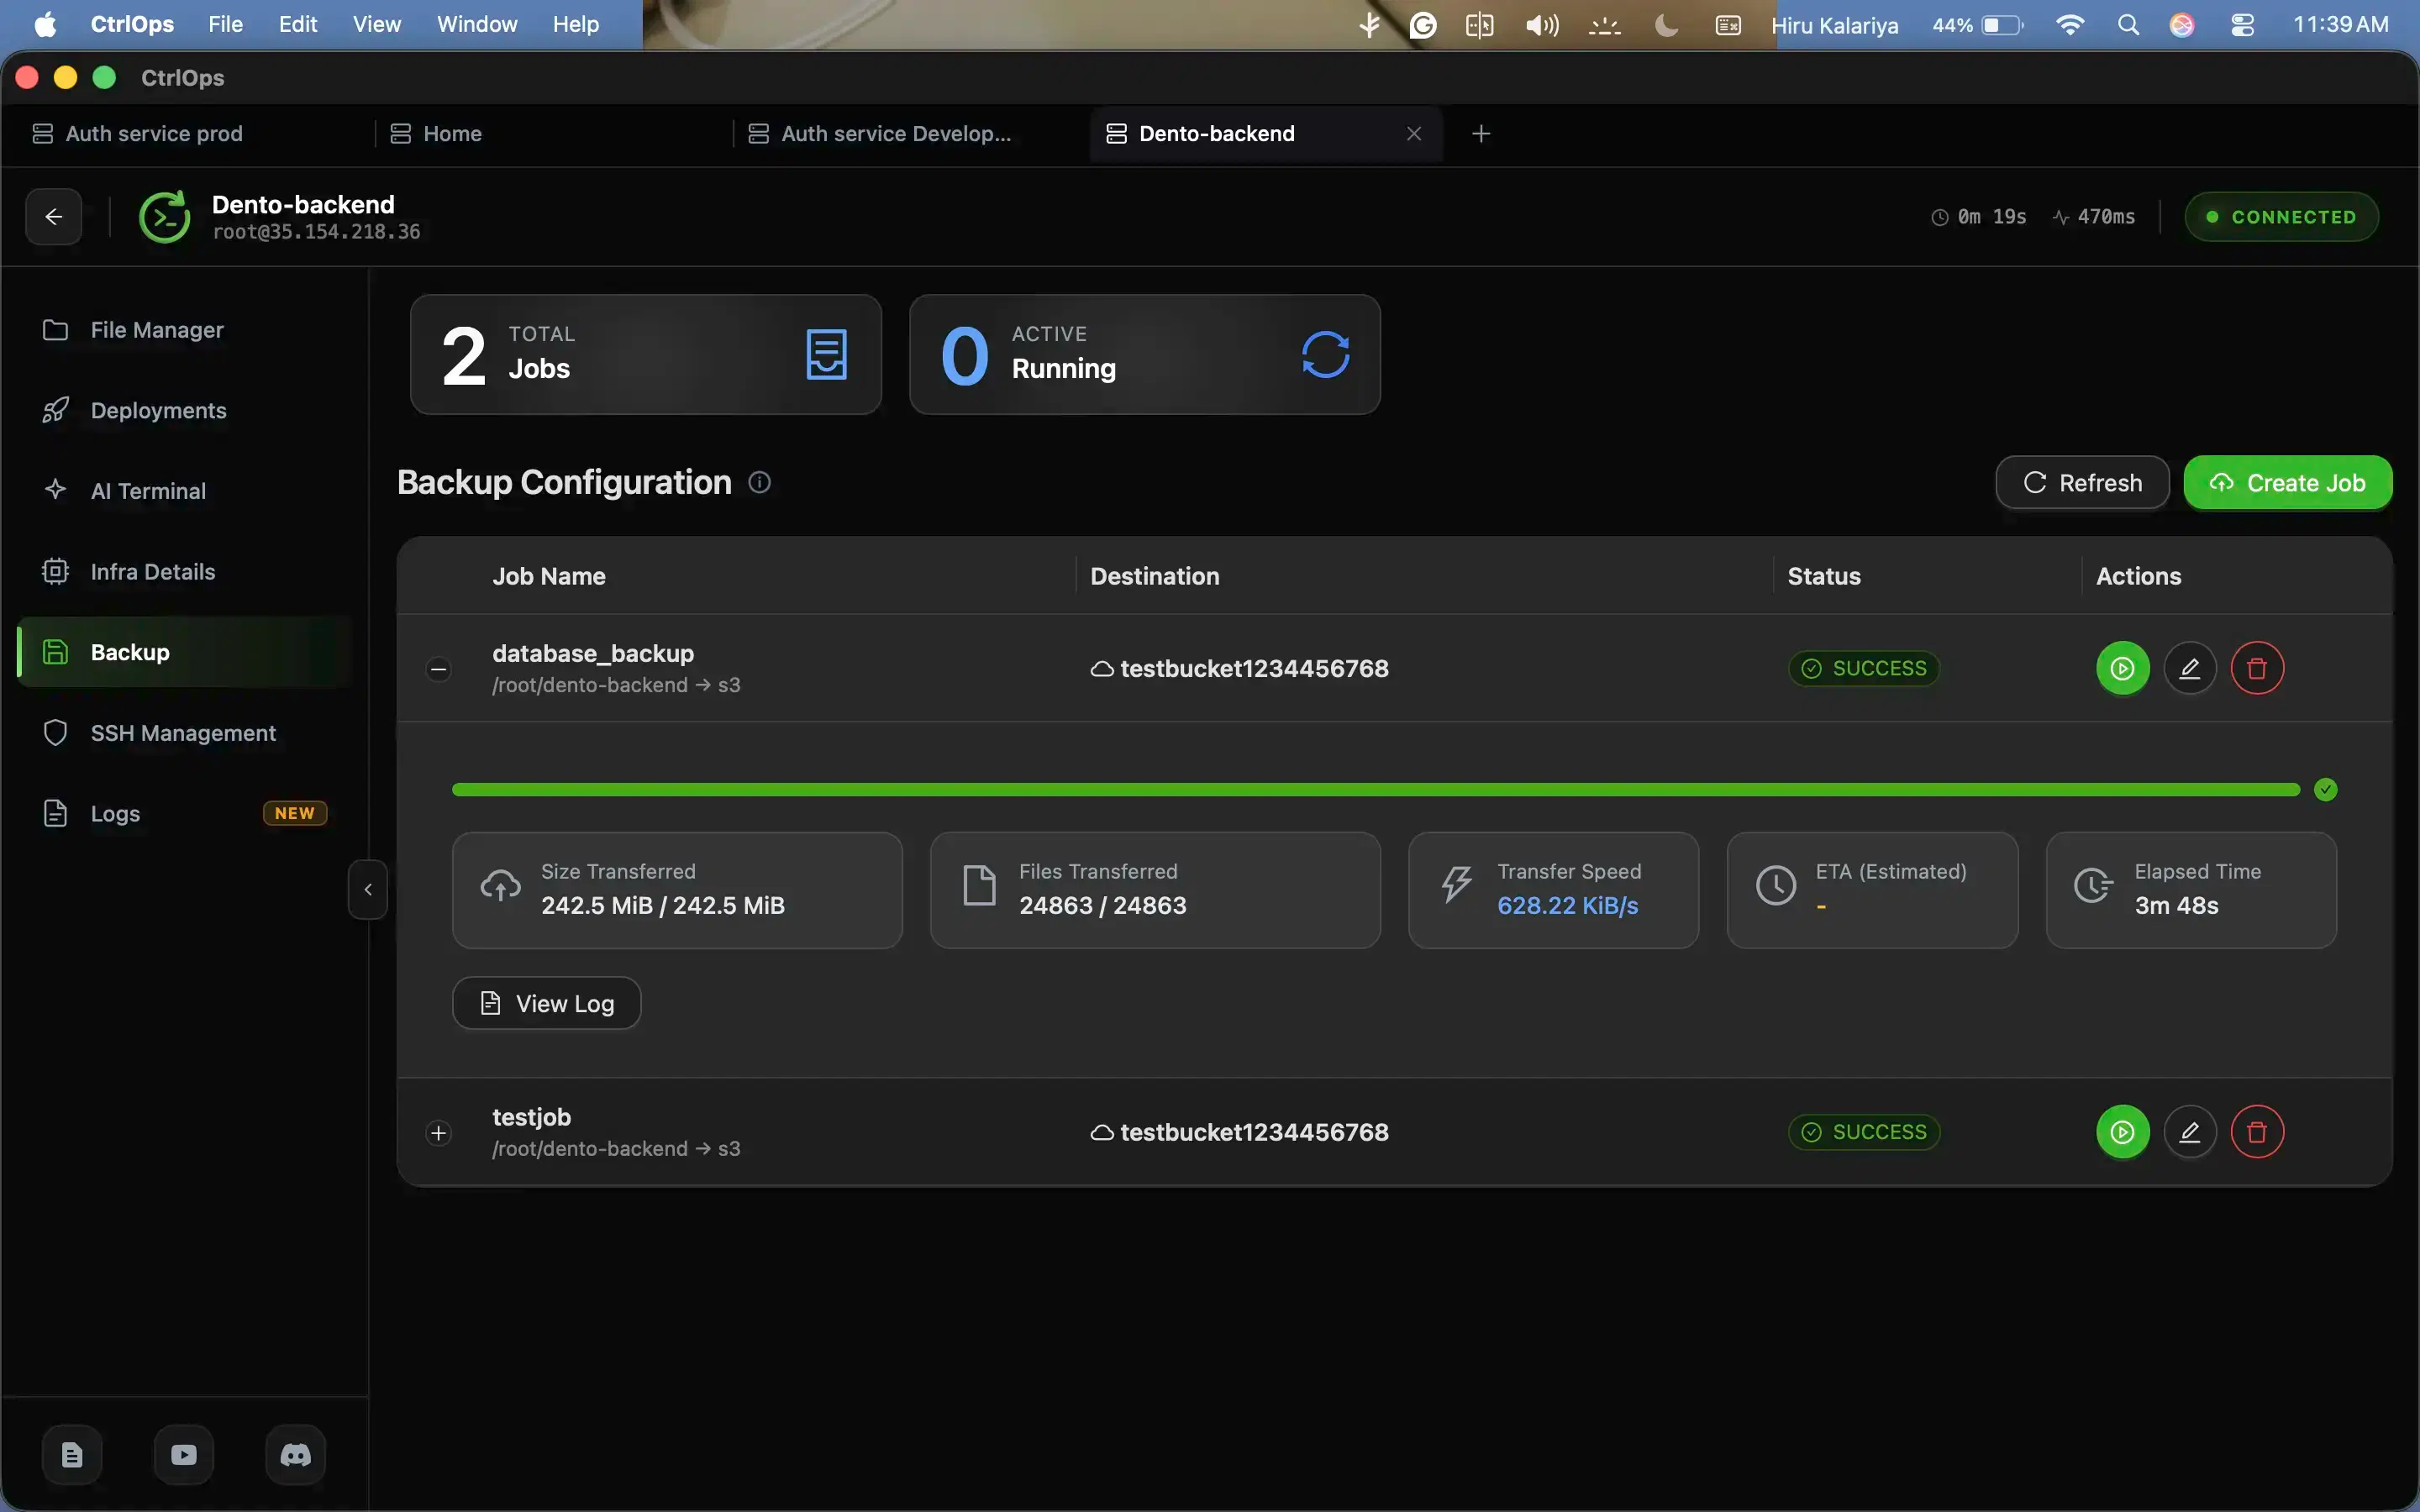This screenshot has width=2420, height=1512.
Task: Open AI Terminal in sidebar
Action: click(185, 491)
